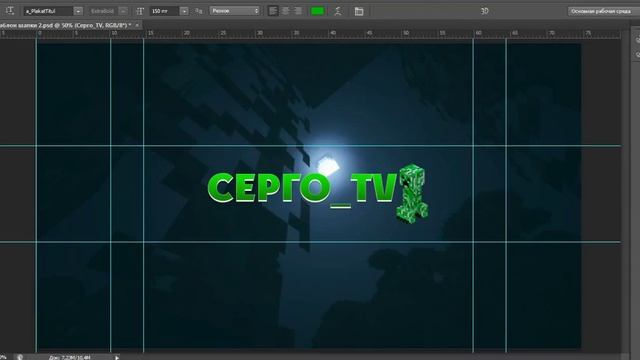Click the 3D text button
Viewport: 640px width, 360px height.
484,11
